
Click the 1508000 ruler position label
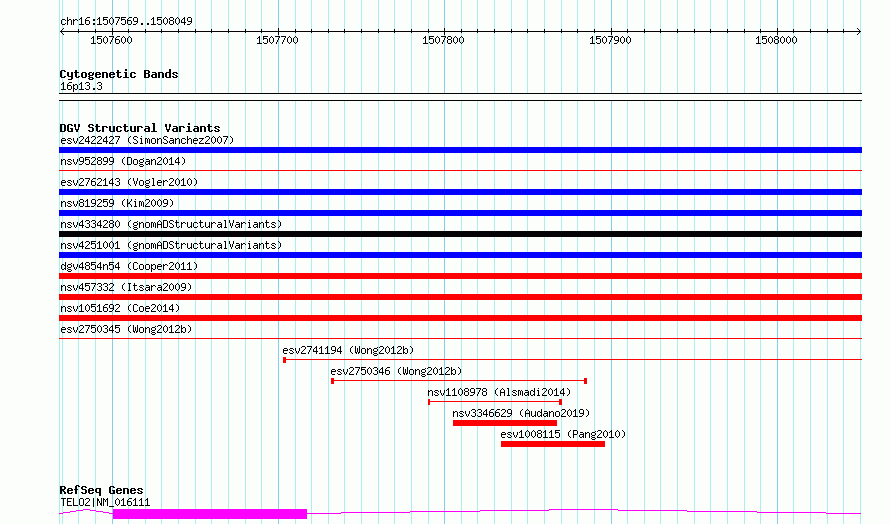pos(776,40)
